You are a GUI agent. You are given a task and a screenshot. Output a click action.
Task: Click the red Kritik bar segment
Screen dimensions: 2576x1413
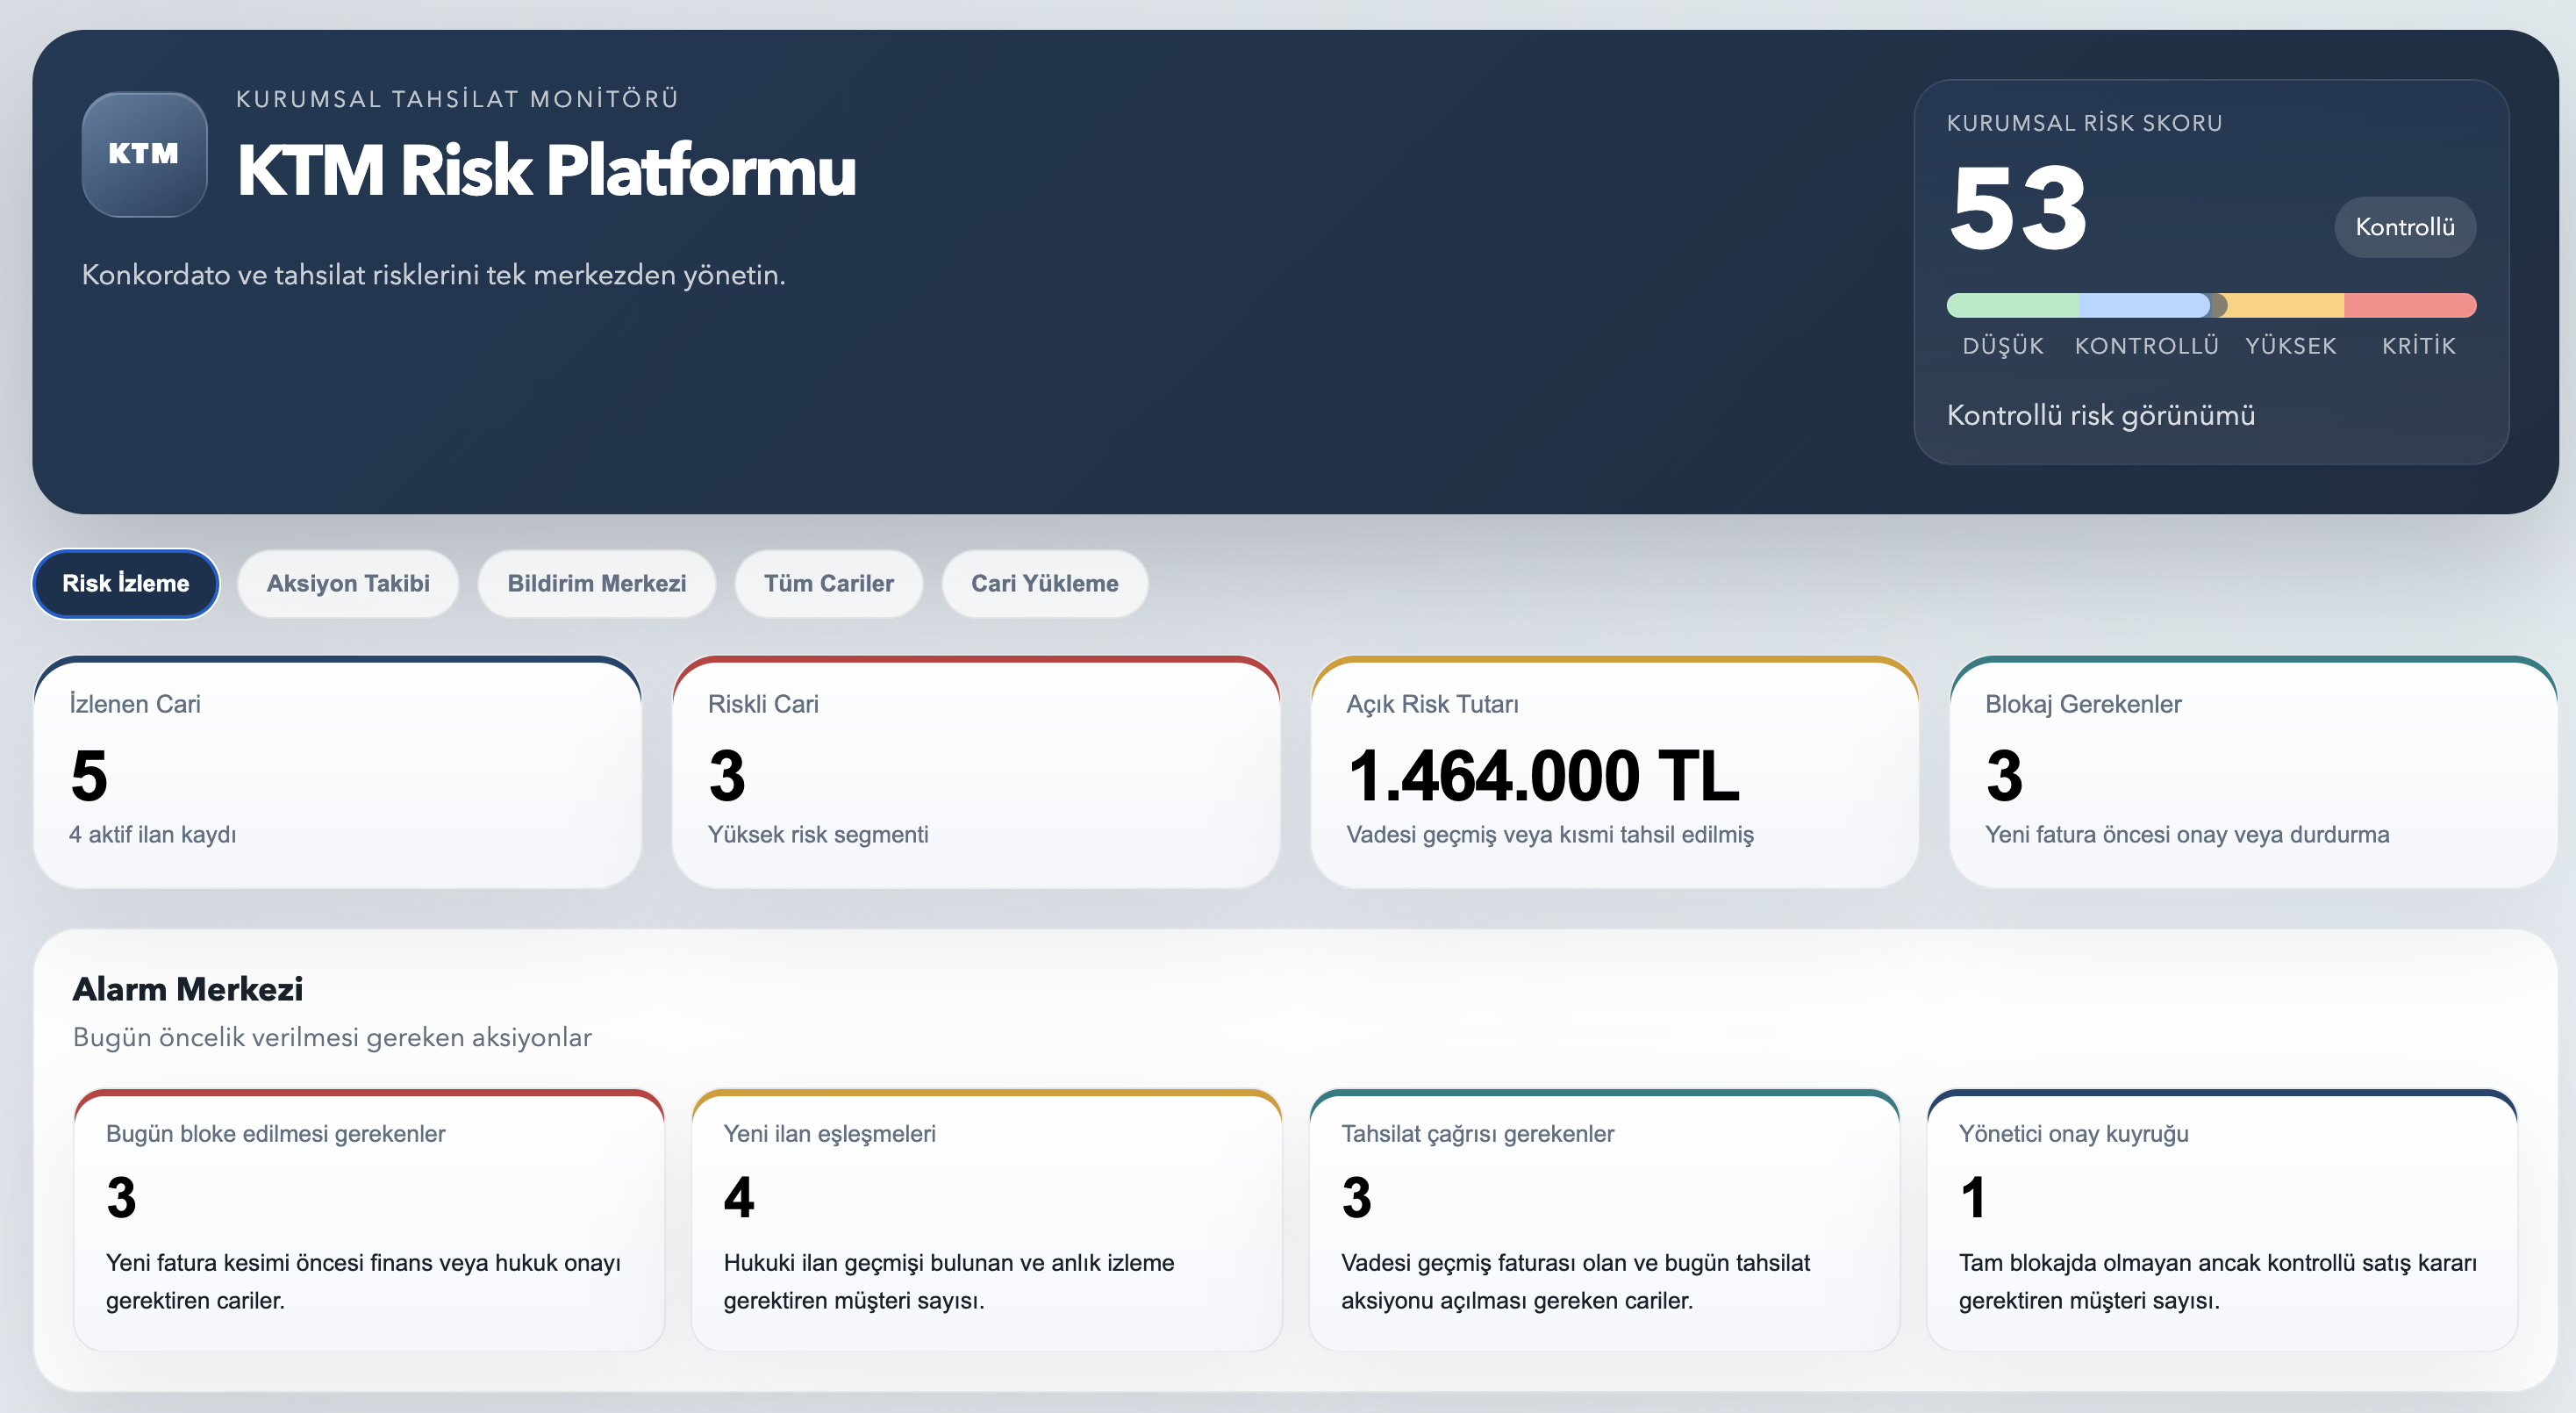2410,305
